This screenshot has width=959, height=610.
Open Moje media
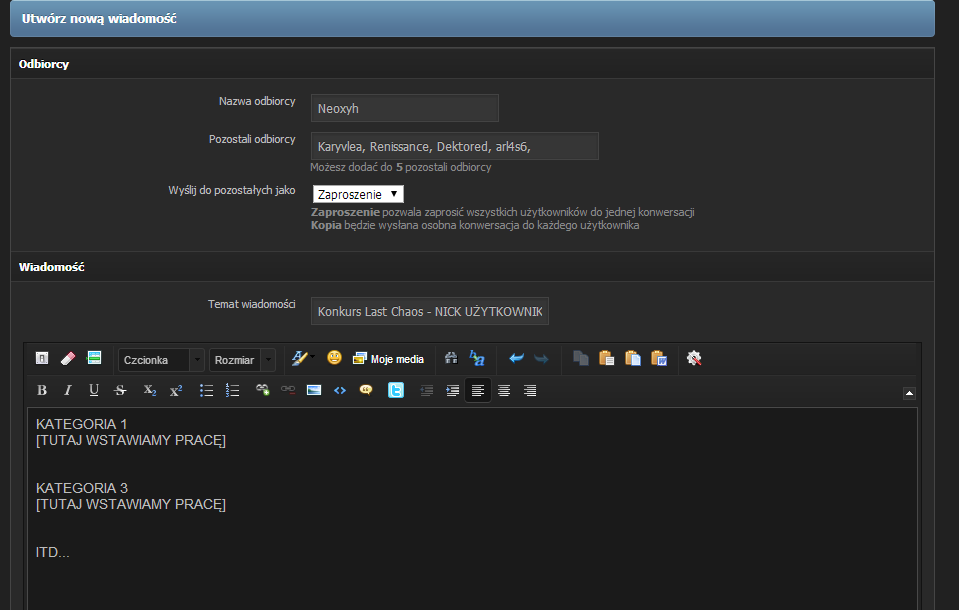pos(388,359)
